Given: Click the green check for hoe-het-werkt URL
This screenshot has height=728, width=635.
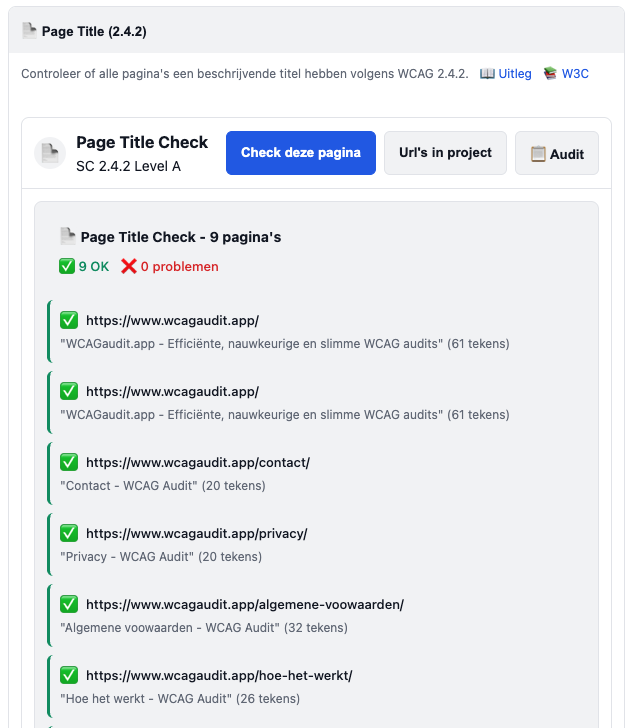Looking at the screenshot, I should click(x=69, y=675).
